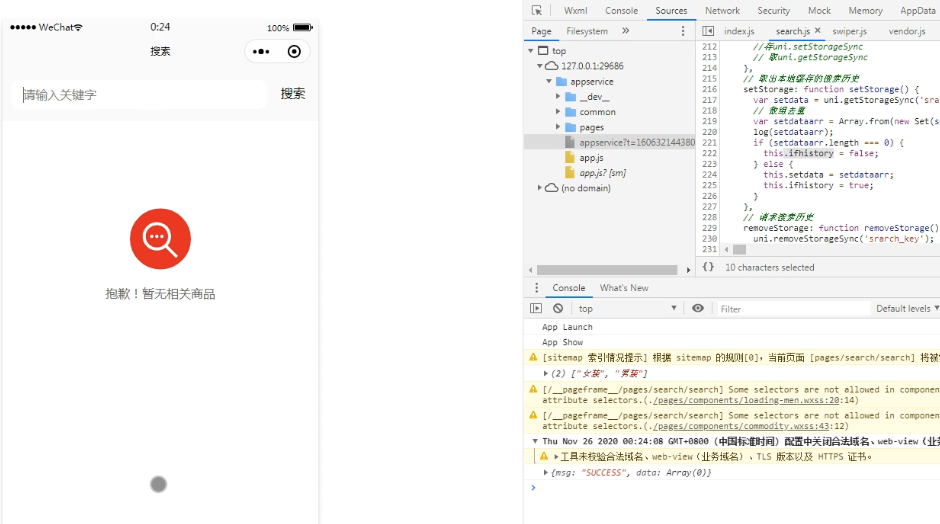Click the WeChat wifi signal icon
The image size is (940, 524).
[x=79, y=27]
